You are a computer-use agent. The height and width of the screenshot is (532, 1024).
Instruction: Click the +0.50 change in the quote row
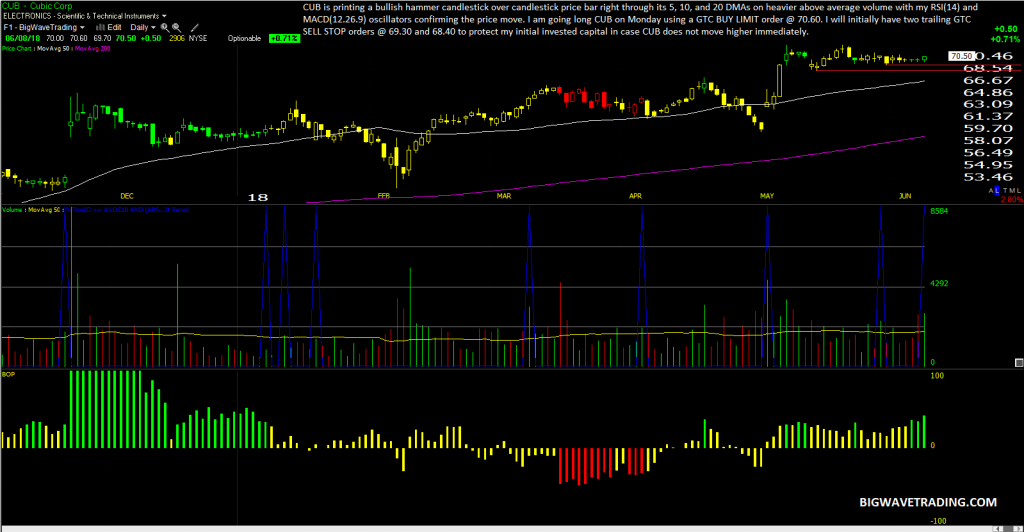pos(151,39)
